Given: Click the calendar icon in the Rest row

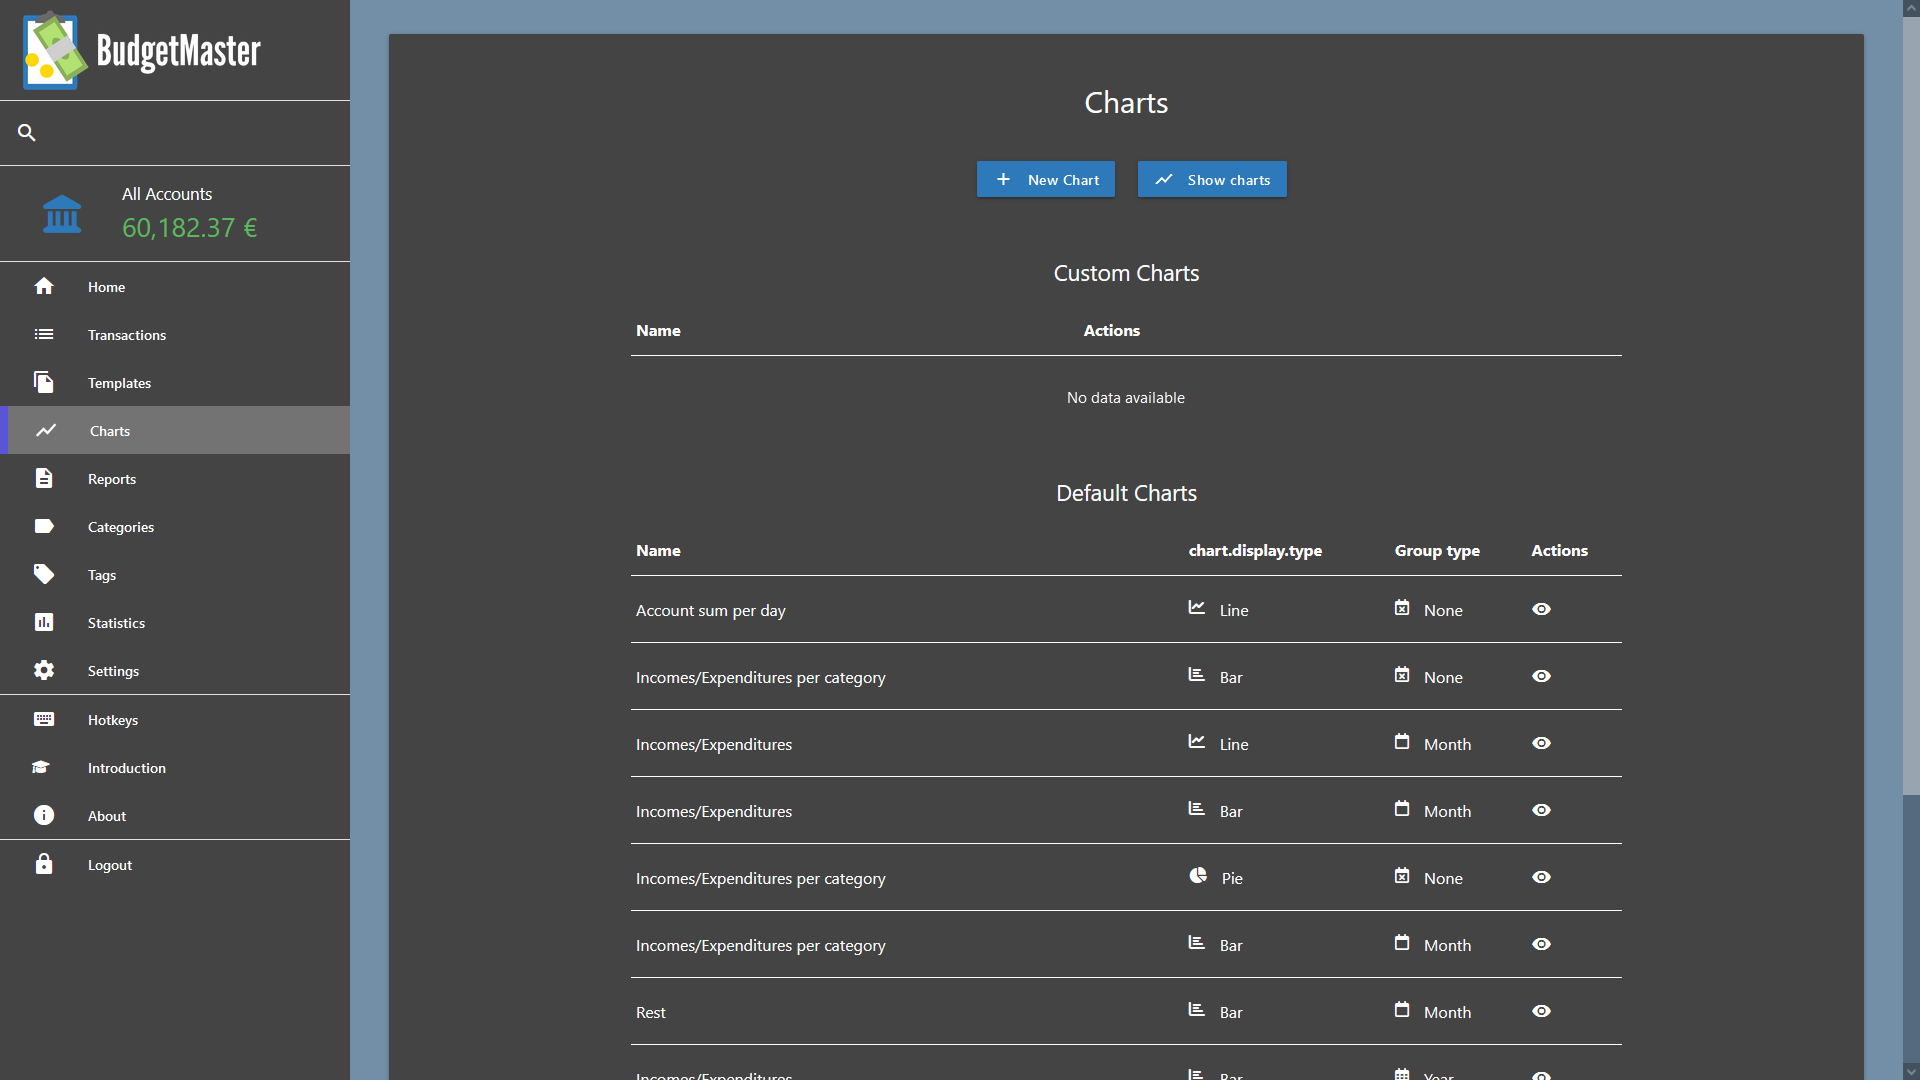Looking at the screenshot, I should pyautogui.click(x=1402, y=1010).
